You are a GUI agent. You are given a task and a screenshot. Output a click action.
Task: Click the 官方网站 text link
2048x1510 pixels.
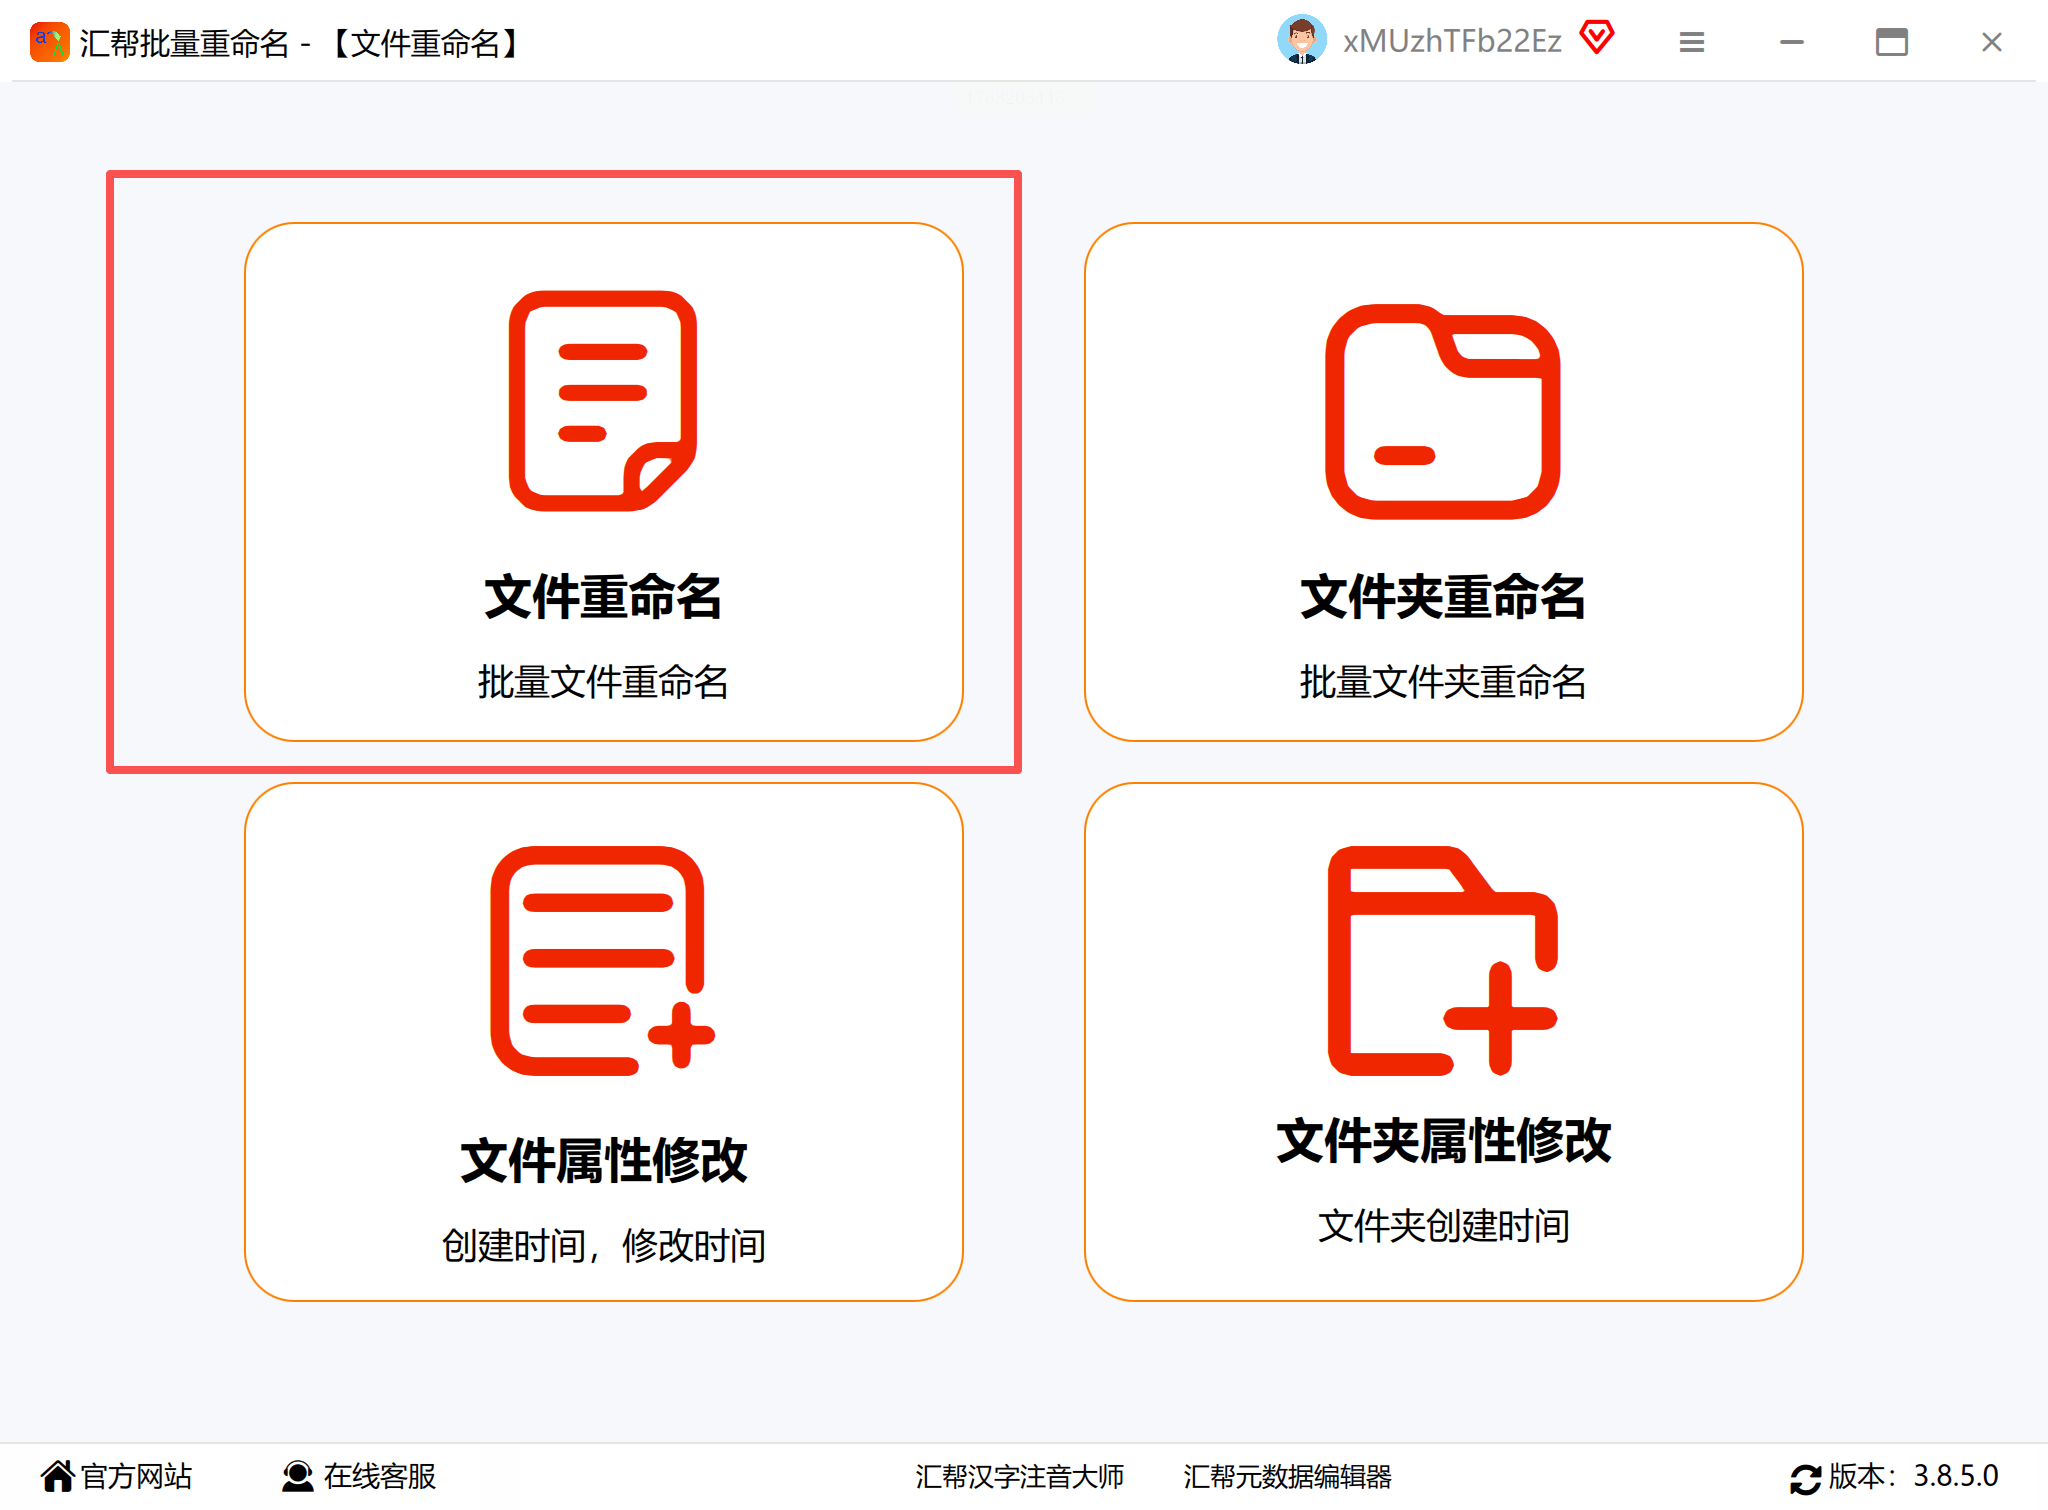[136, 1476]
